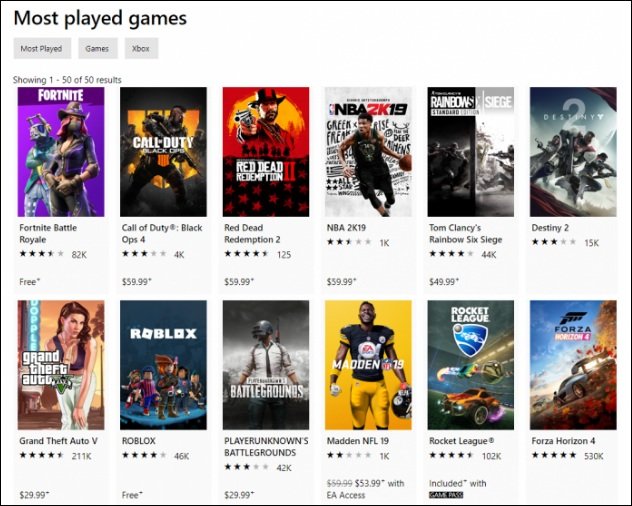Viewport: 632px width, 506px height.
Task: Click the $49.99 price for Rainbow Six Siege
Action: pos(444,282)
